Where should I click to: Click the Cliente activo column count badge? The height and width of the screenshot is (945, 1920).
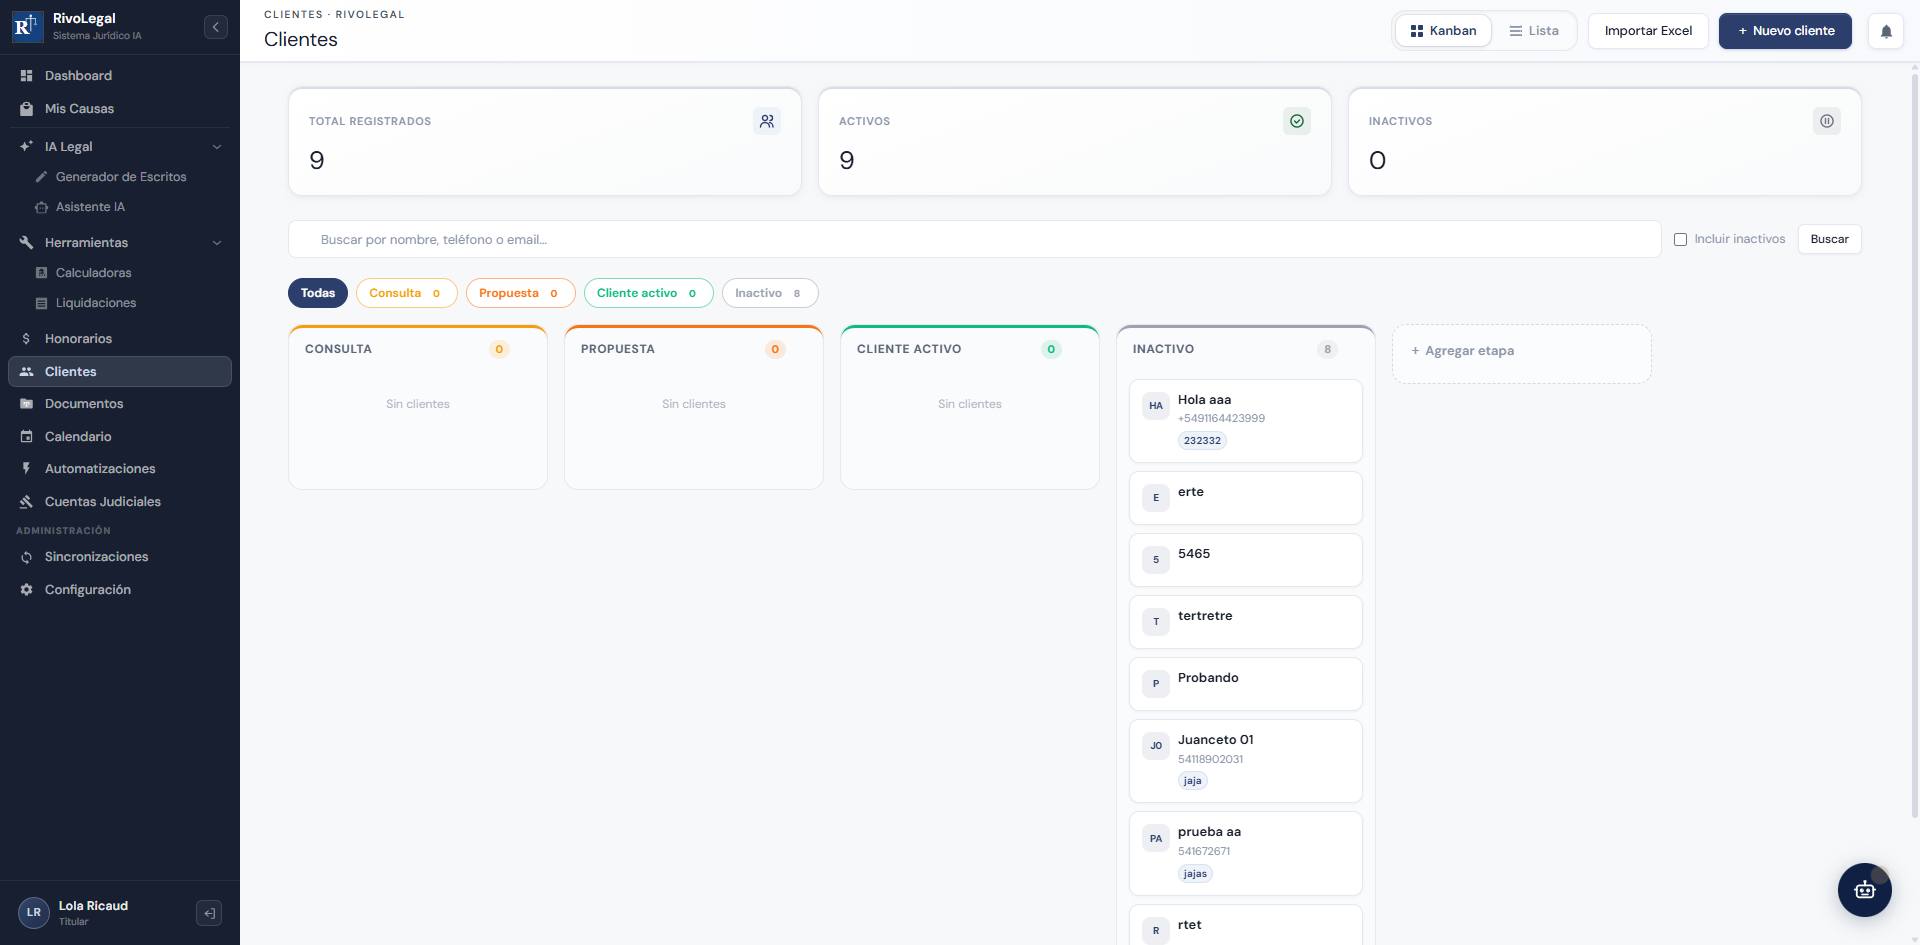[1051, 350]
